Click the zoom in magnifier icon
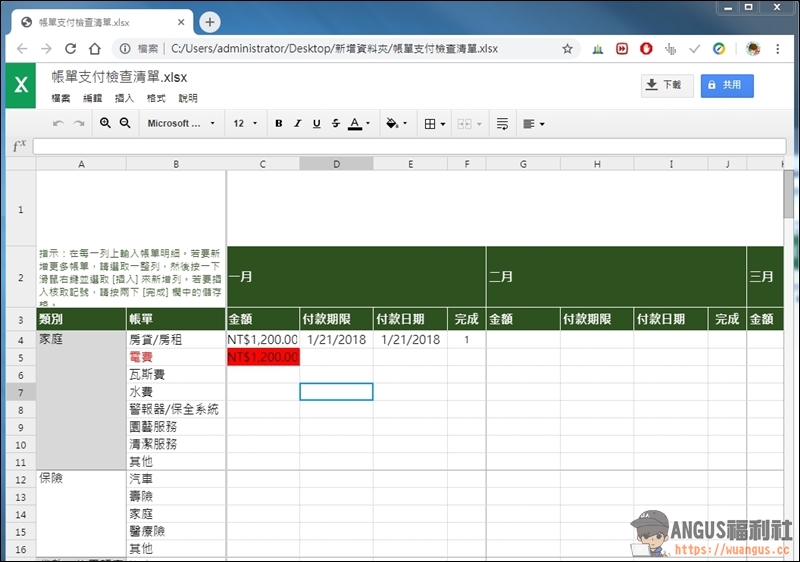Image resolution: width=800 pixels, height=562 pixels. pyautogui.click(x=105, y=123)
